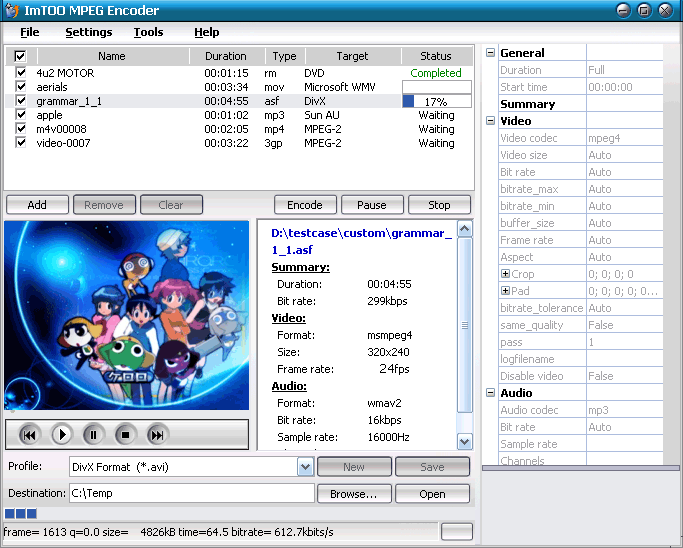
Task: Expand the Crop property
Action: pos(505,274)
